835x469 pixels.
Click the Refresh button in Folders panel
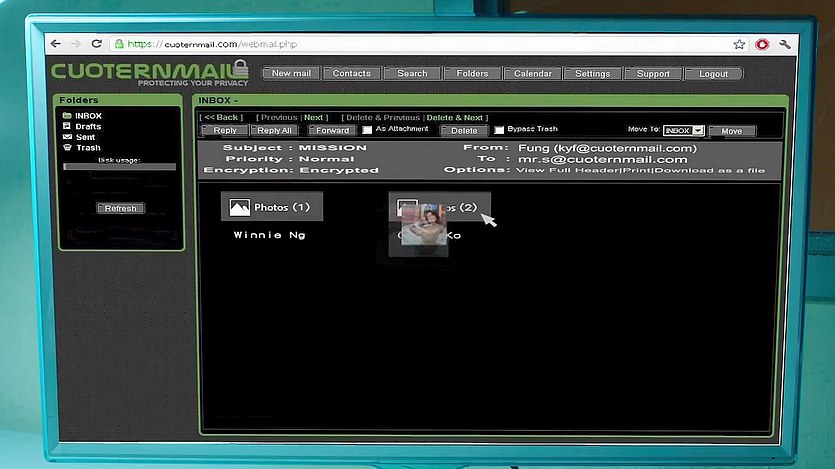pos(120,208)
